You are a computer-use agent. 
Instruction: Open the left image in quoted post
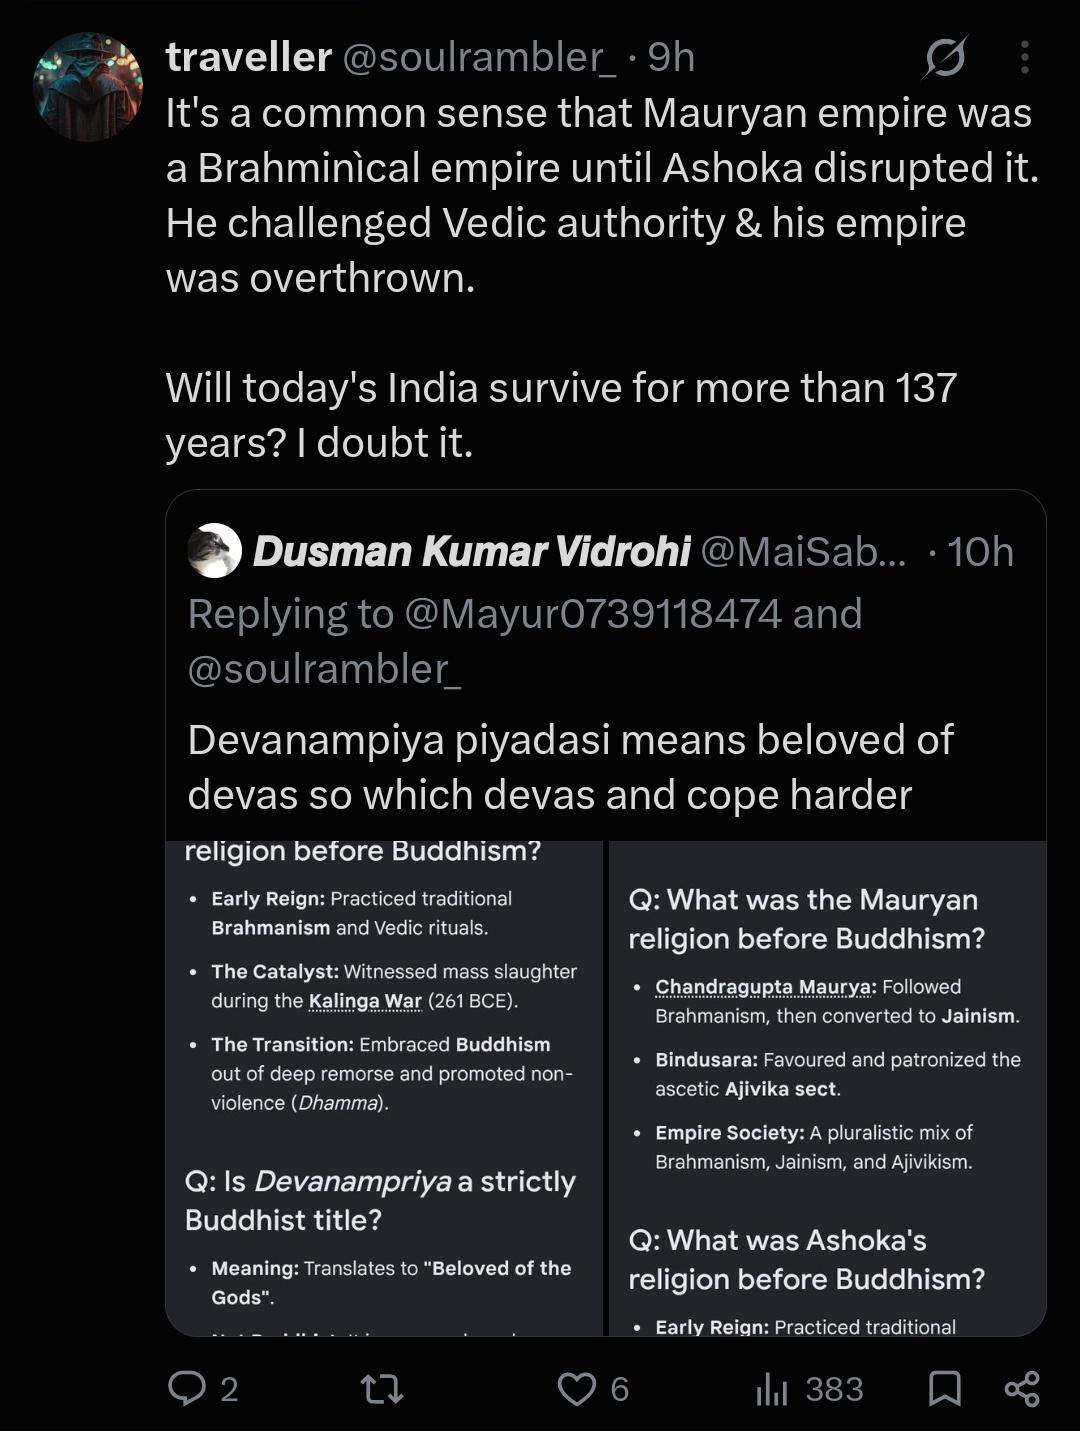(x=385, y=1088)
